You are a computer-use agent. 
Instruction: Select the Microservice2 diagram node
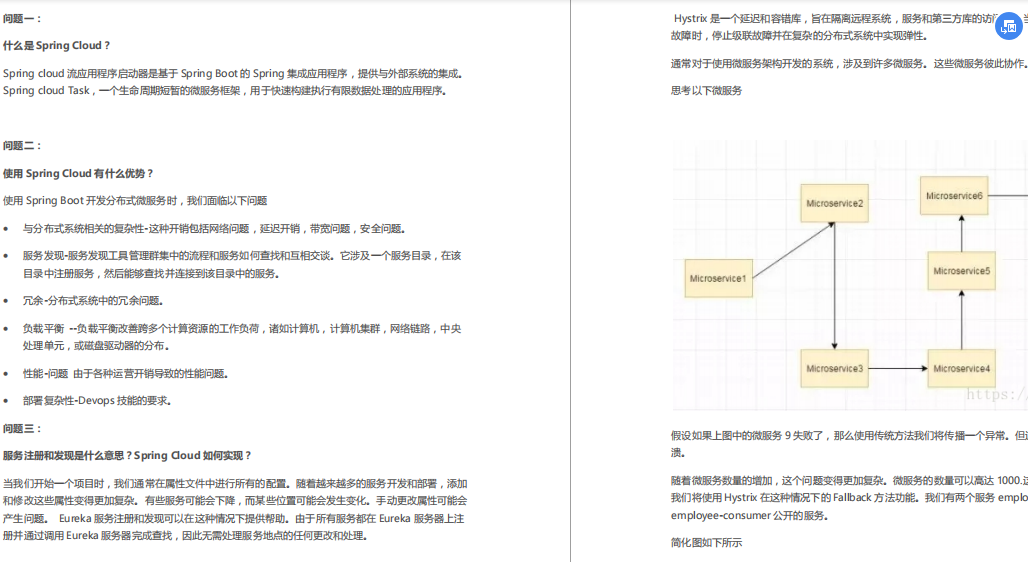click(x=835, y=203)
